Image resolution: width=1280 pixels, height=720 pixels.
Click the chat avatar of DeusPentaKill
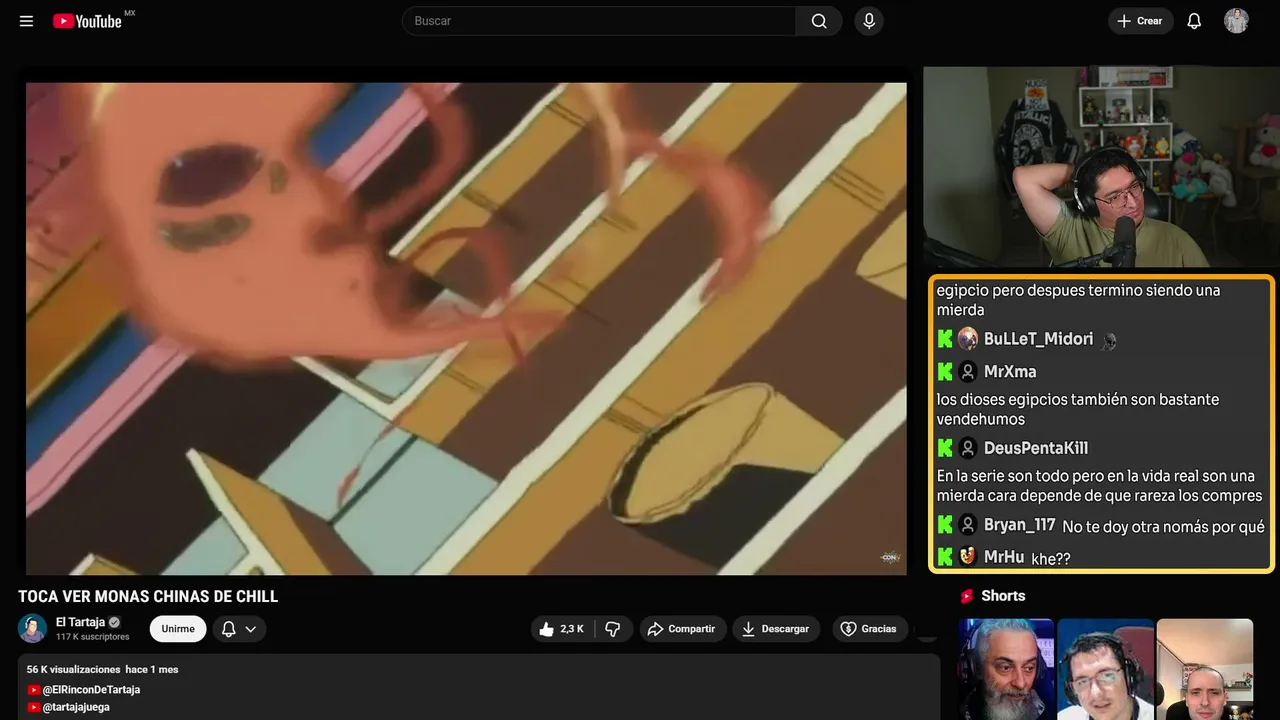pyautogui.click(x=968, y=448)
